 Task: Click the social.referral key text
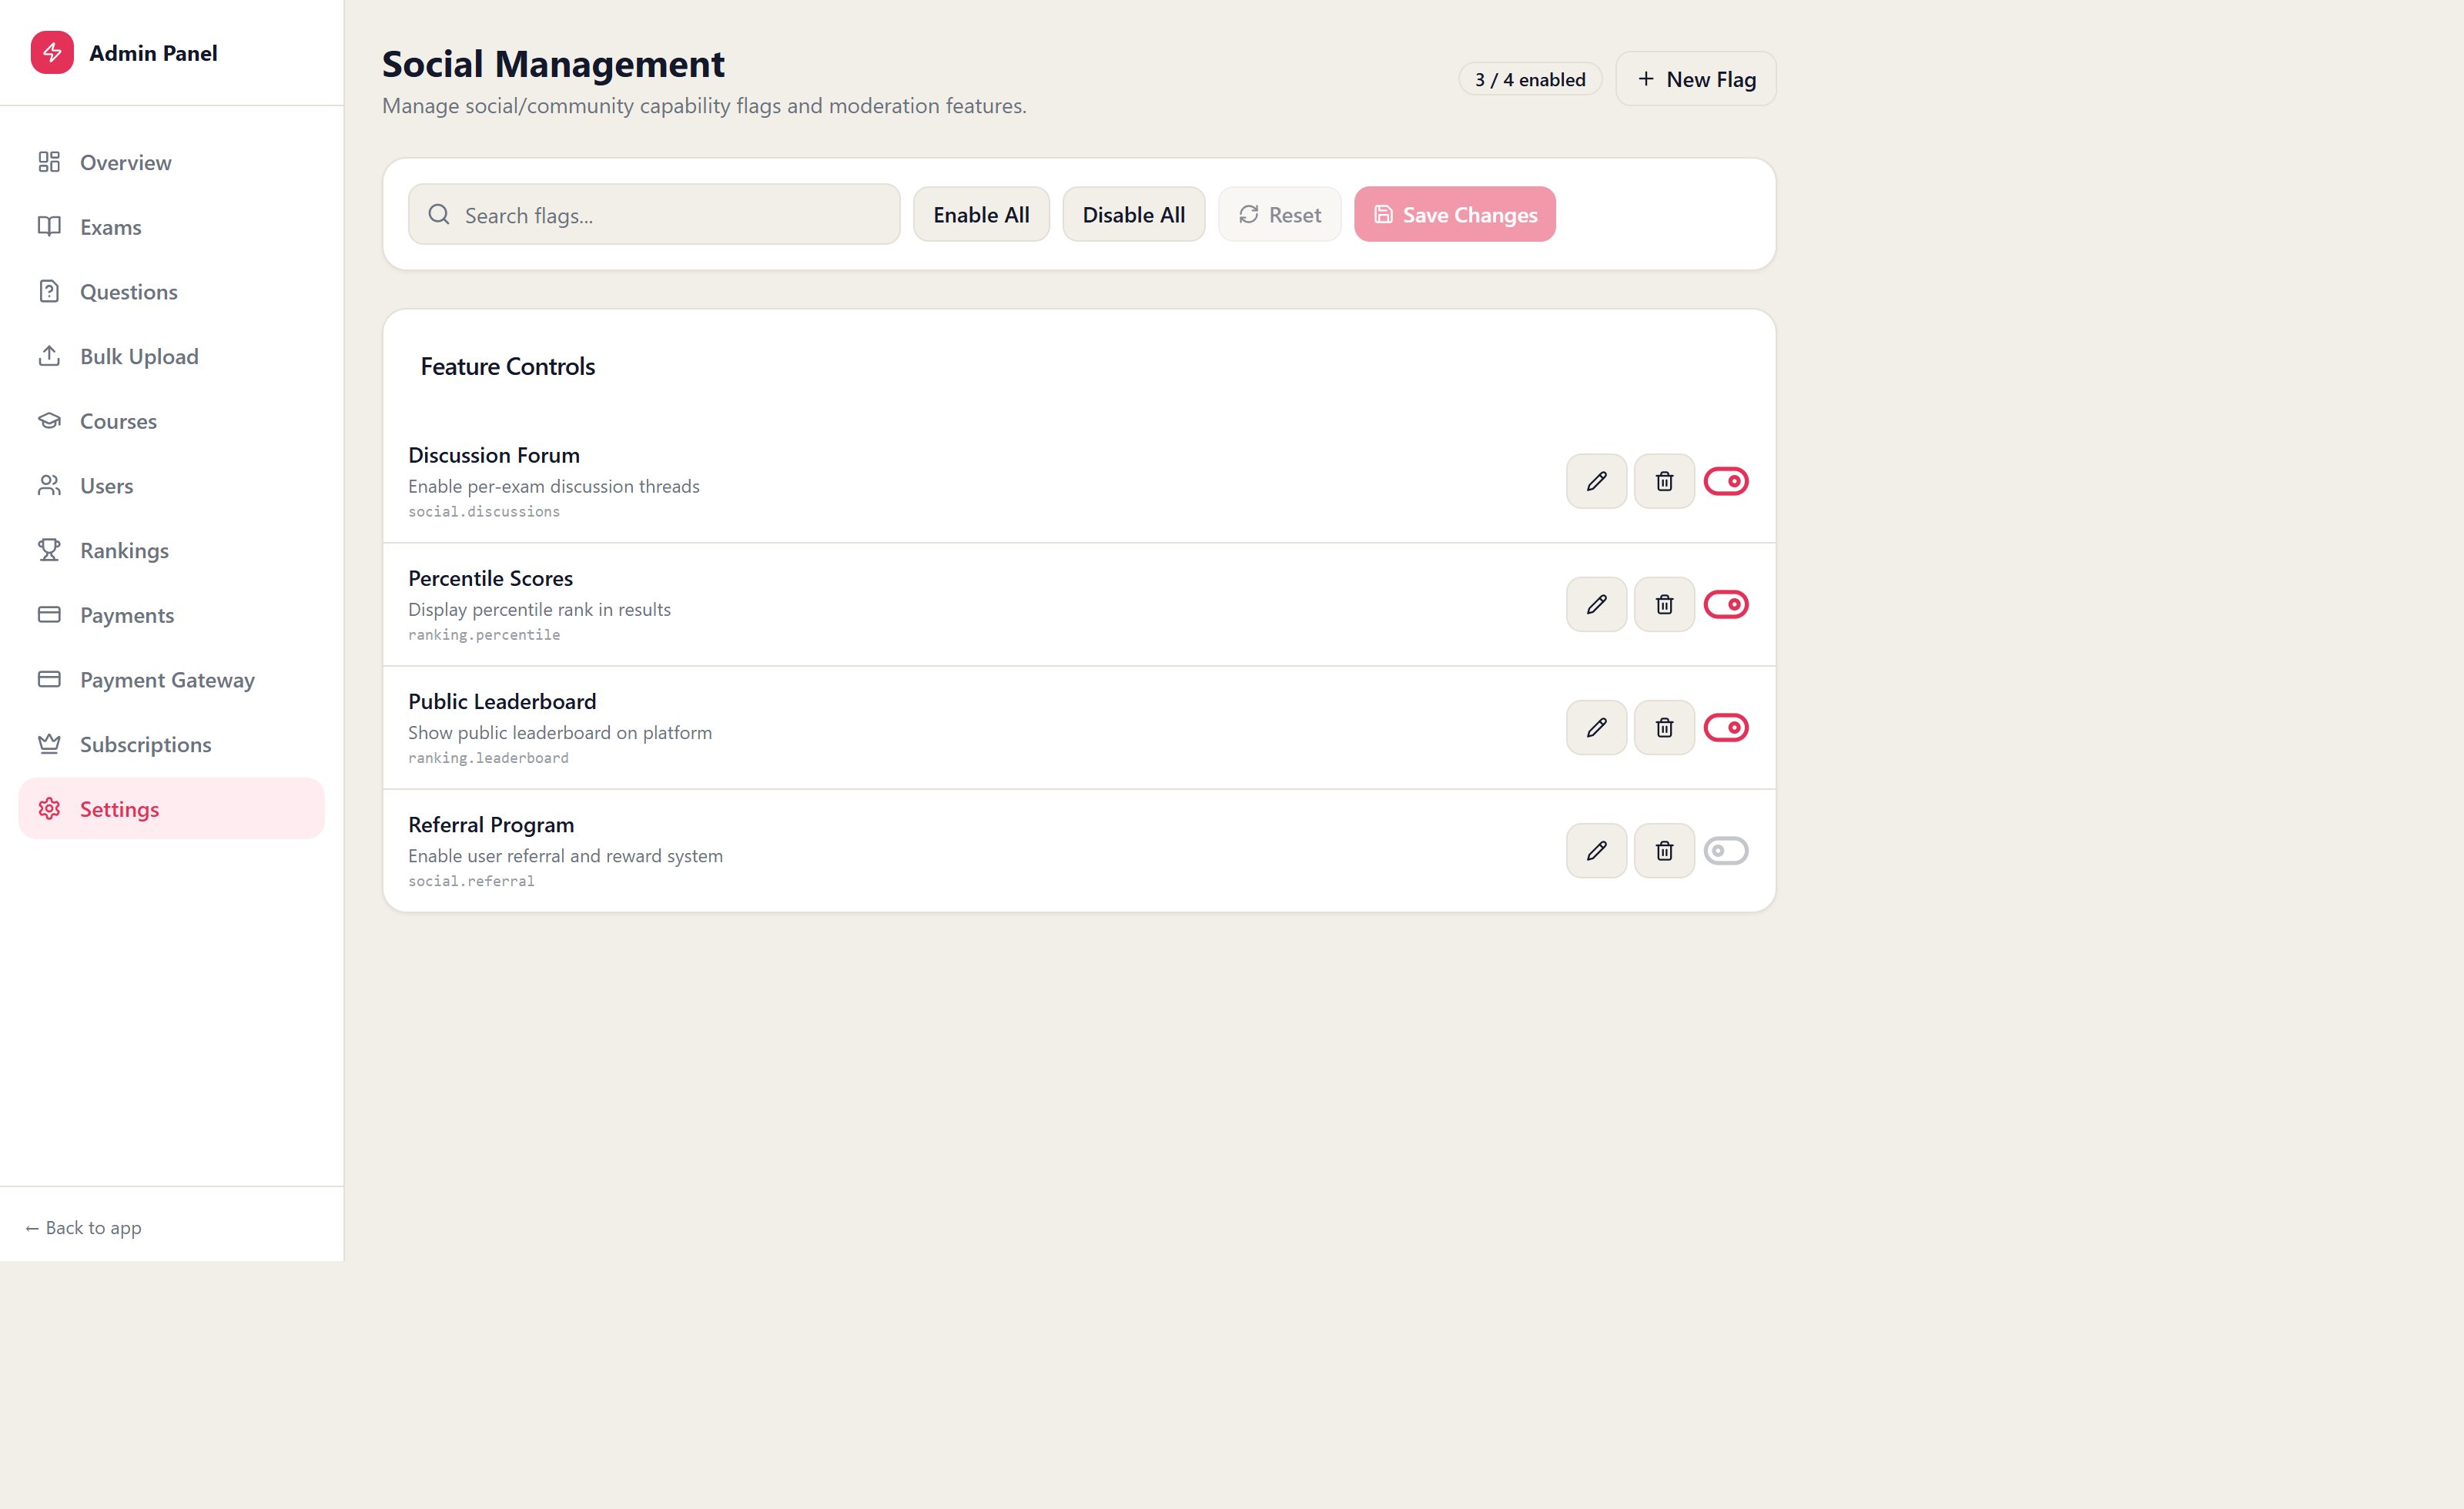(x=471, y=880)
